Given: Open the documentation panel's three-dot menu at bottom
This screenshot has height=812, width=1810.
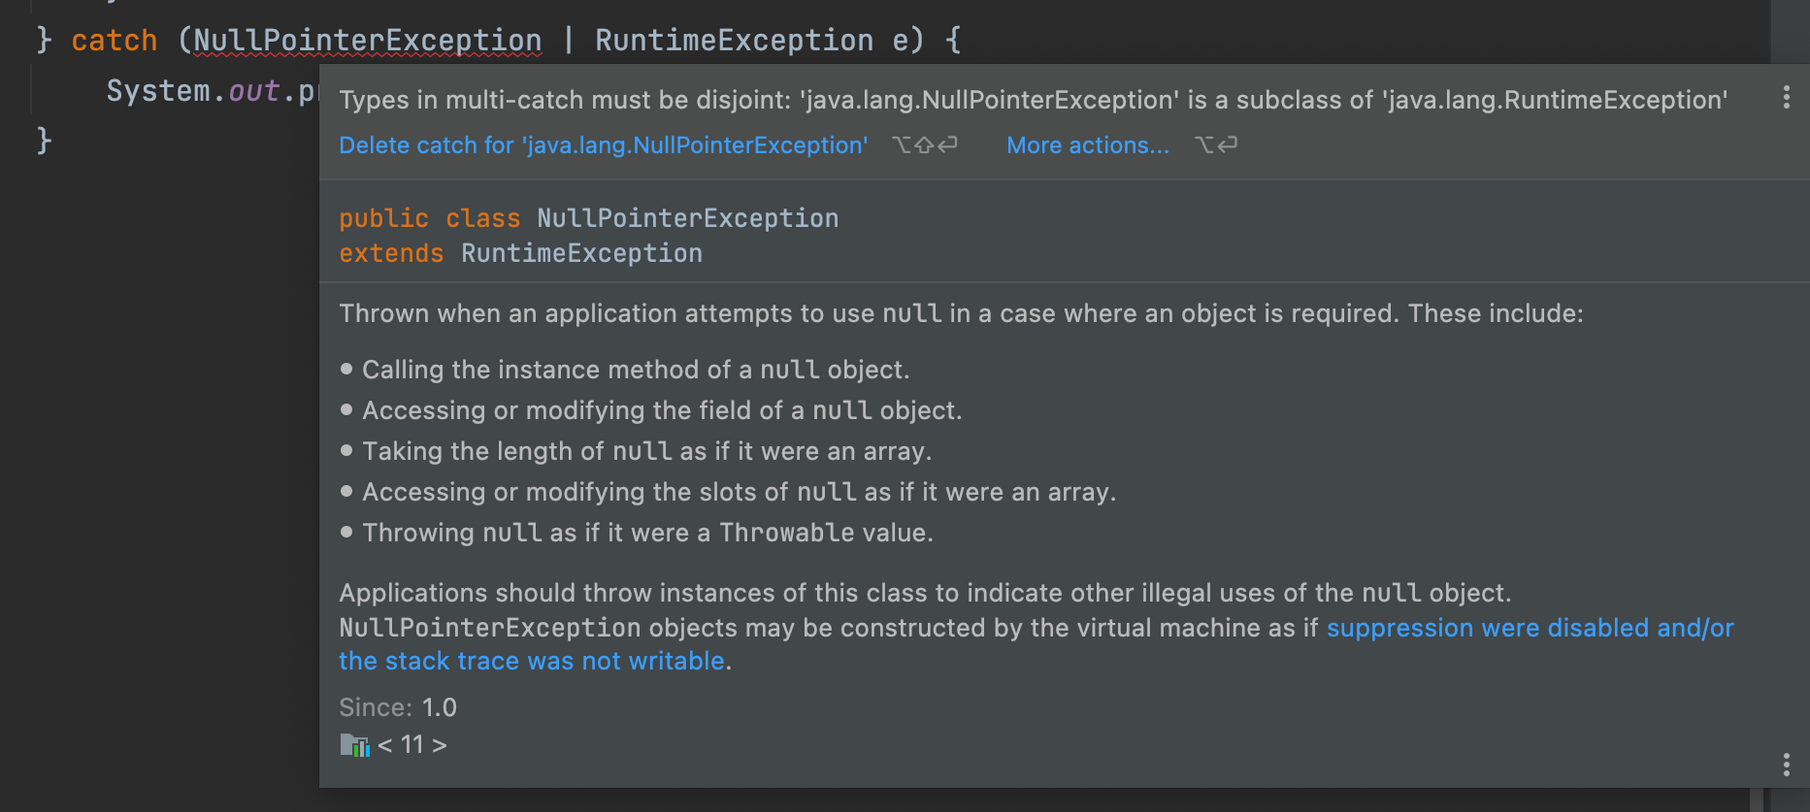Looking at the screenshot, I should 1786,765.
